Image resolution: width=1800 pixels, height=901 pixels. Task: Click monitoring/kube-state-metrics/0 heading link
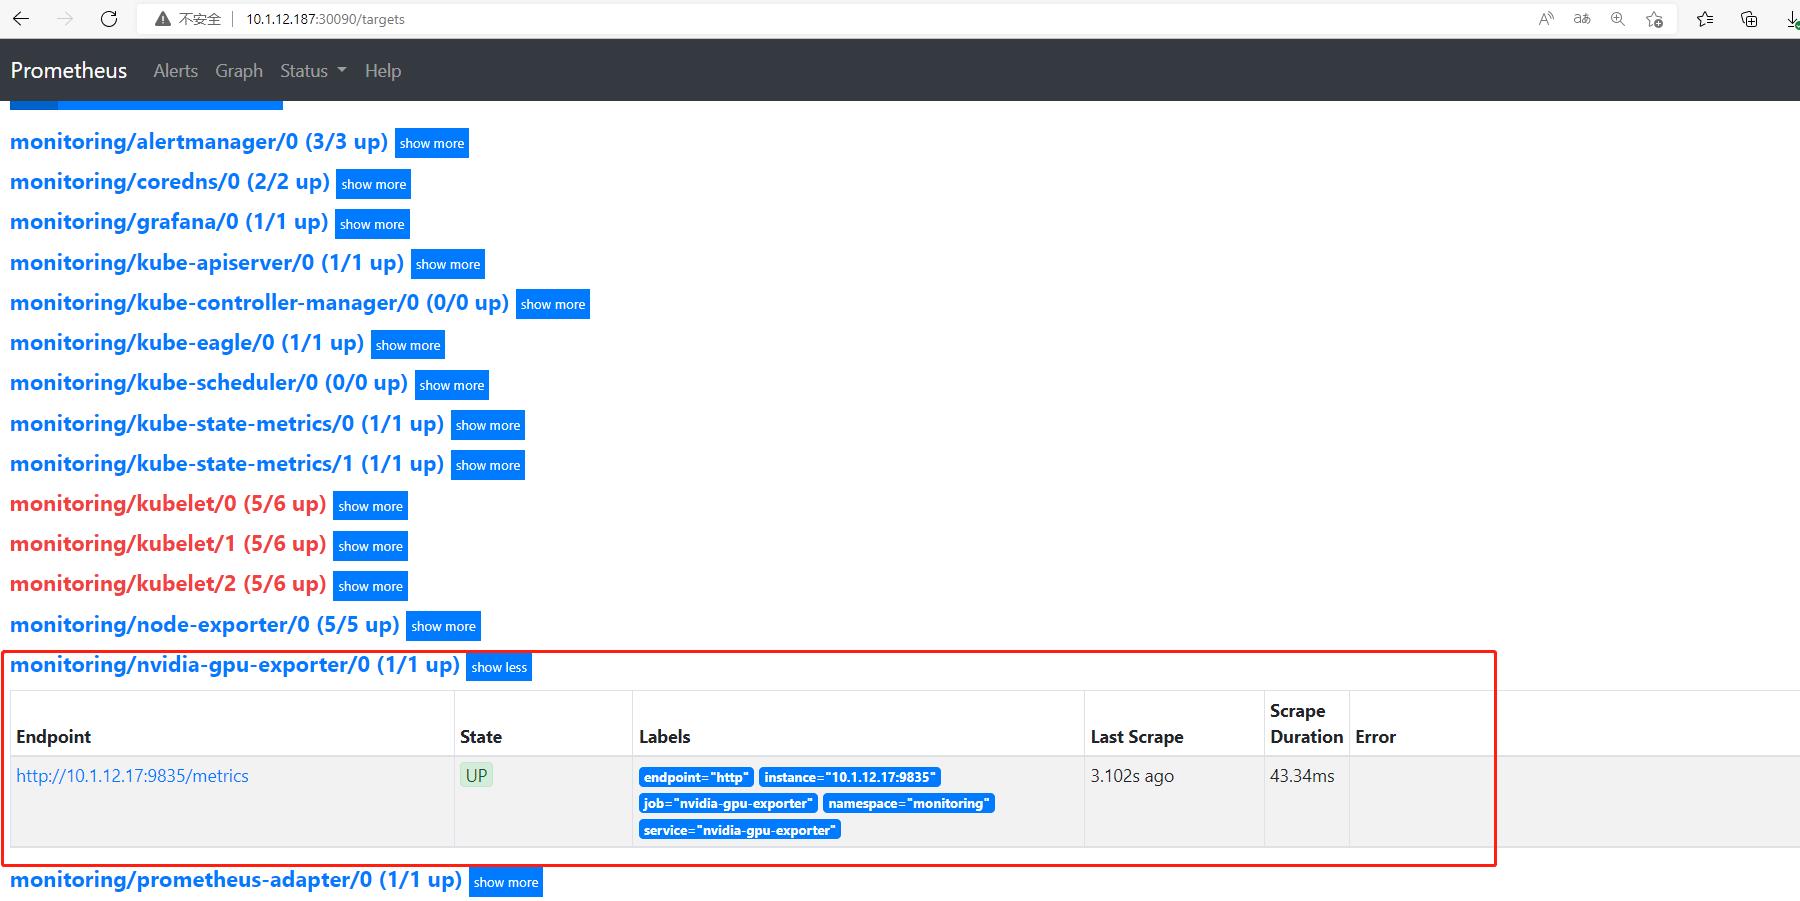point(227,424)
